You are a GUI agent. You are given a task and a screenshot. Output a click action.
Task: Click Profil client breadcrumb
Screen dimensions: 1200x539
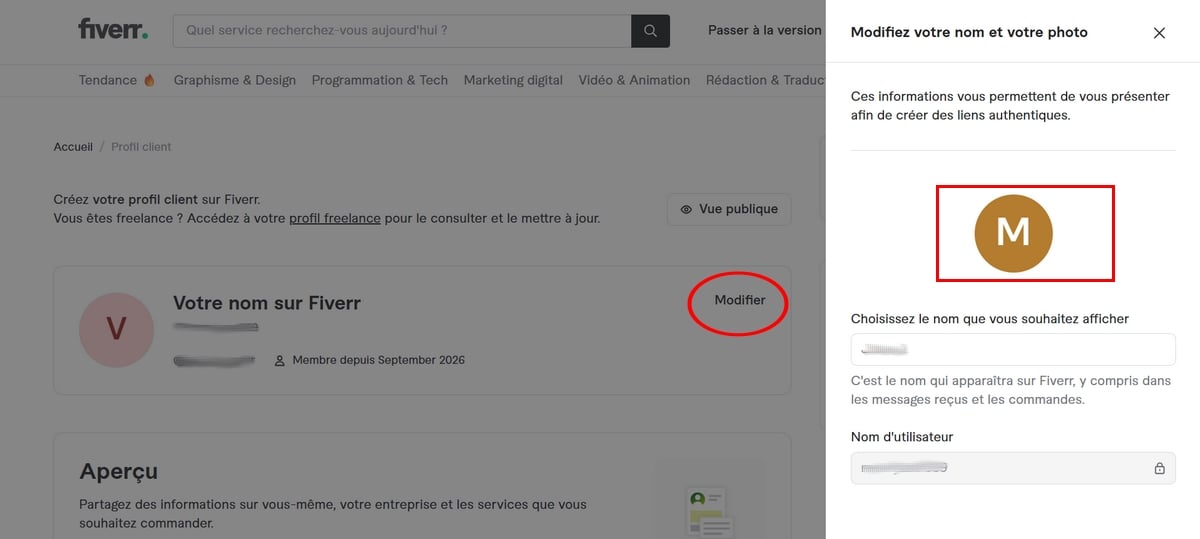141,147
